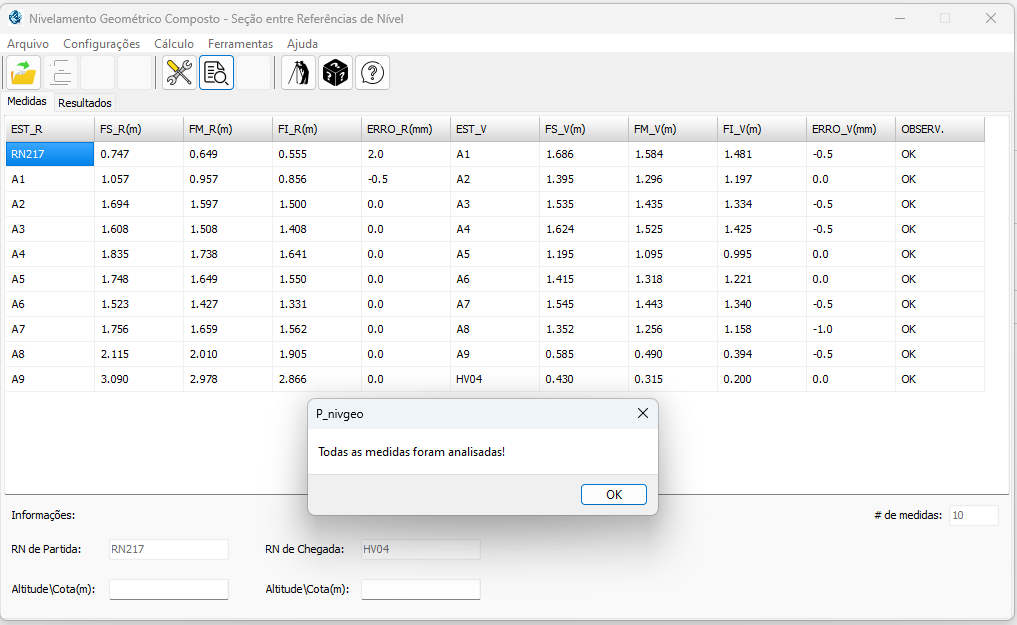Open the Ajuda menu
This screenshot has height=625, width=1017.
click(302, 43)
